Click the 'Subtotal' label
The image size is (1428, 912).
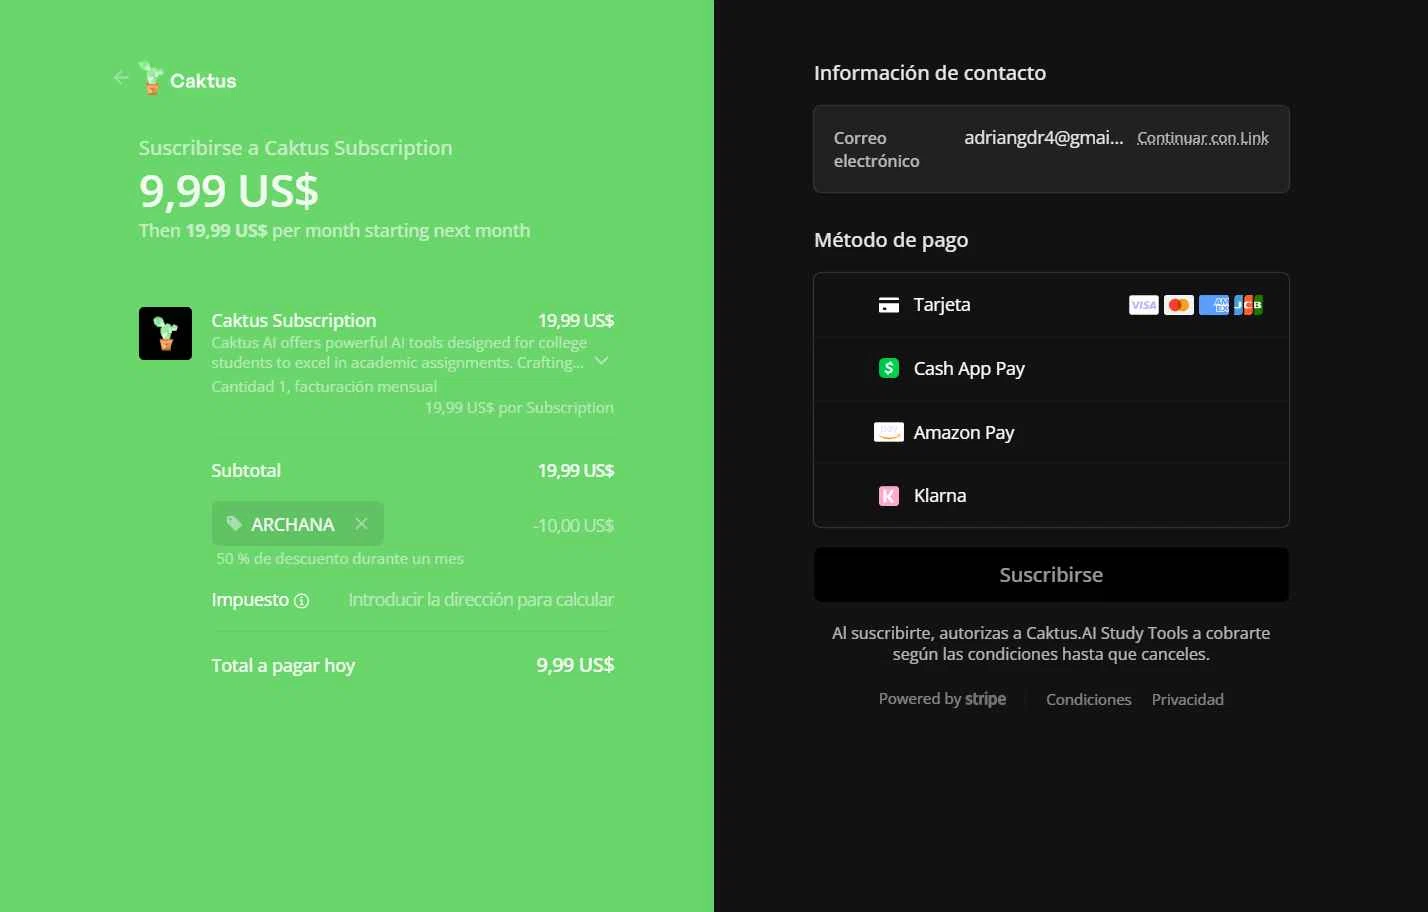point(246,470)
